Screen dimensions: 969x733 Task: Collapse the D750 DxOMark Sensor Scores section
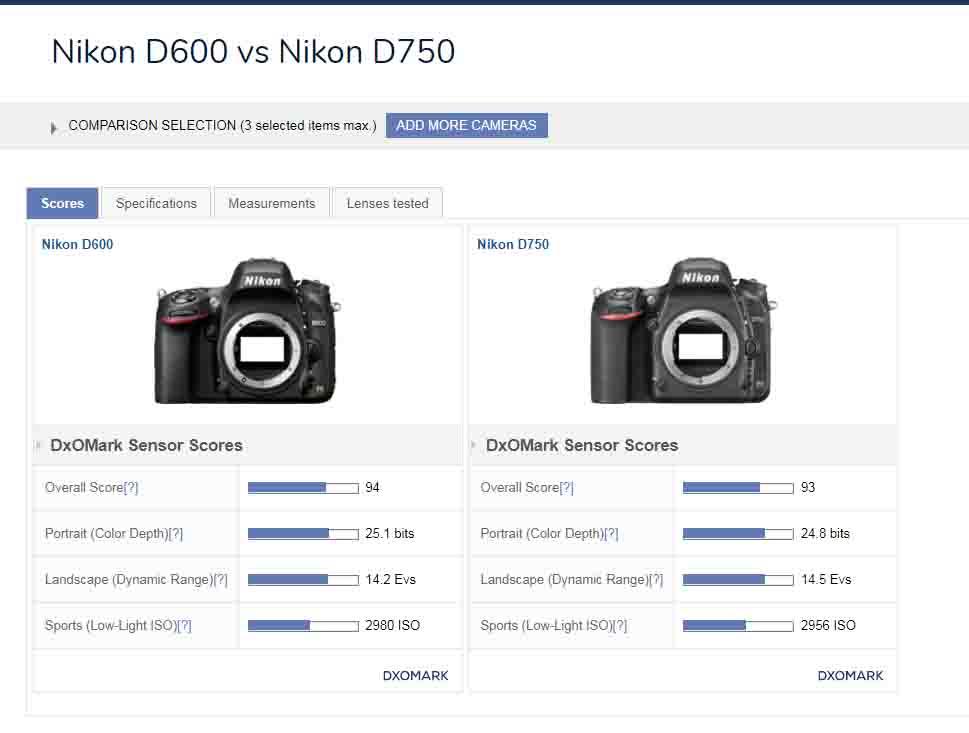point(473,445)
